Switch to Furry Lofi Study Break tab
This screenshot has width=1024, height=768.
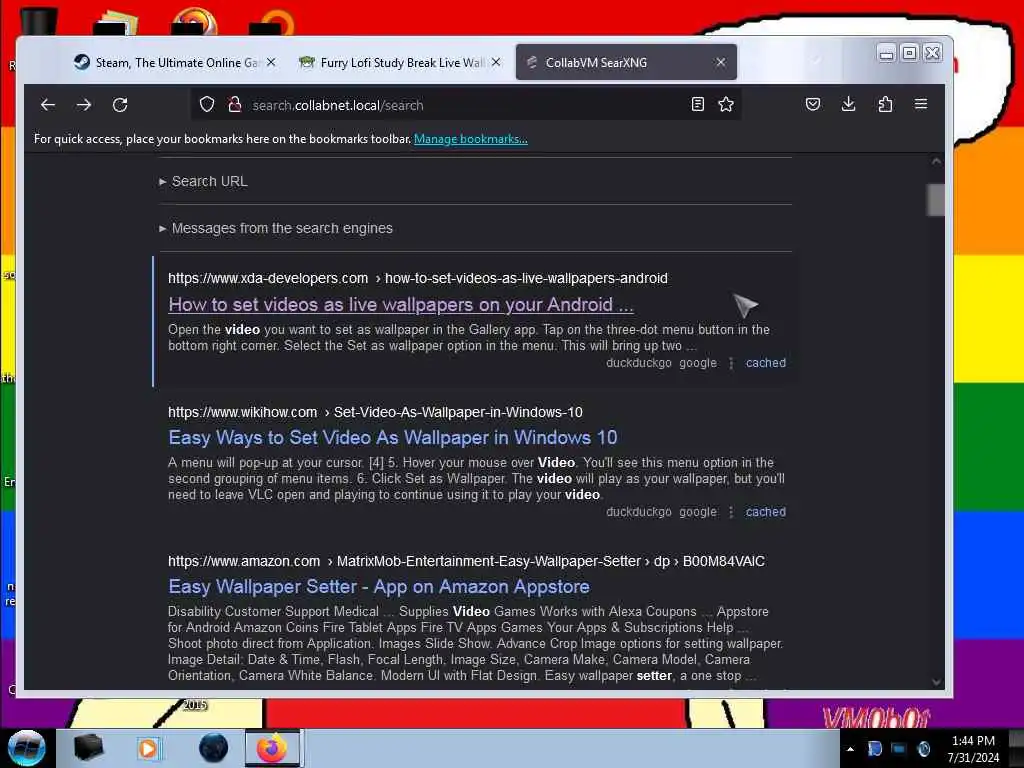click(400, 62)
